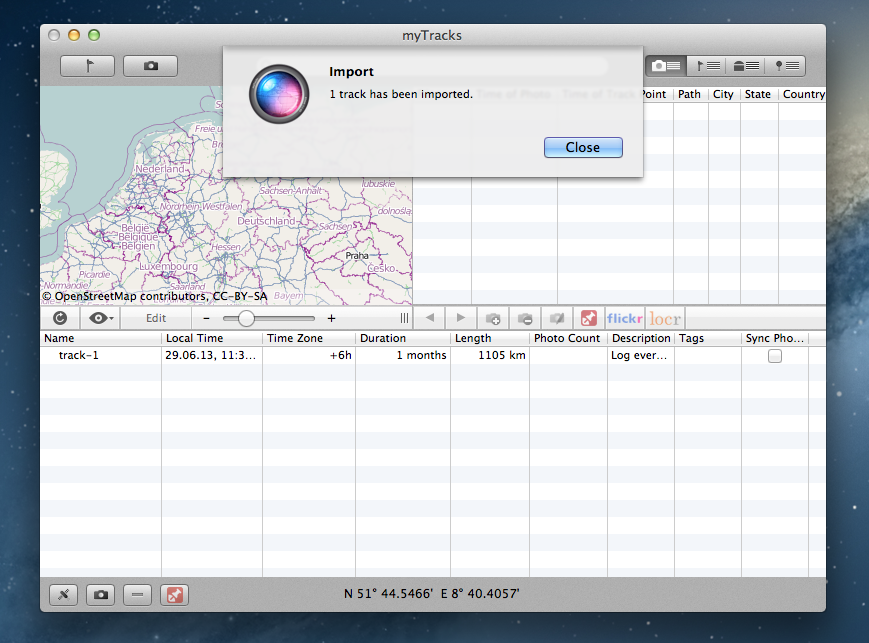Close the Import dialog
Viewport: 869px width, 643px height.
(x=583, y=147)
